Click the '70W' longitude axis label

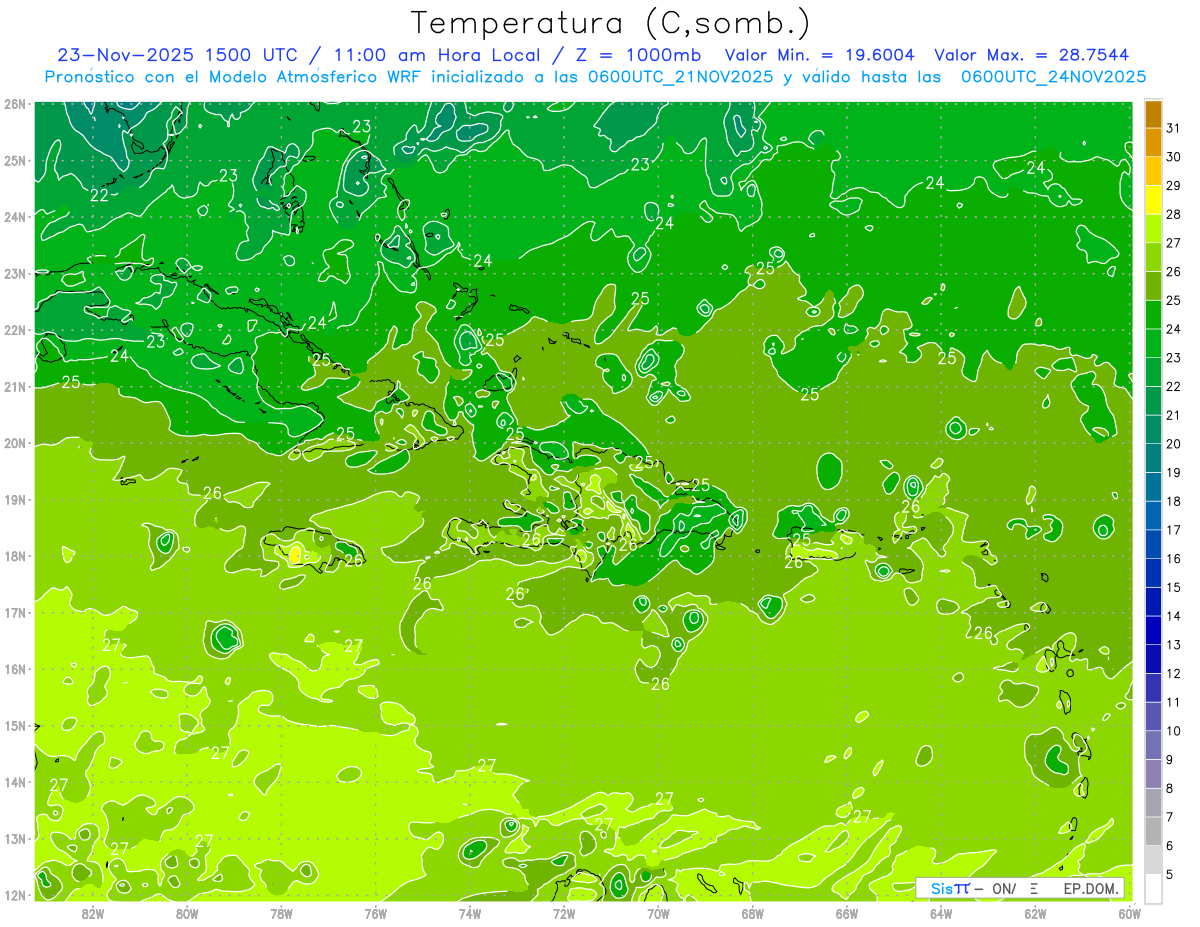click(658, 912)
